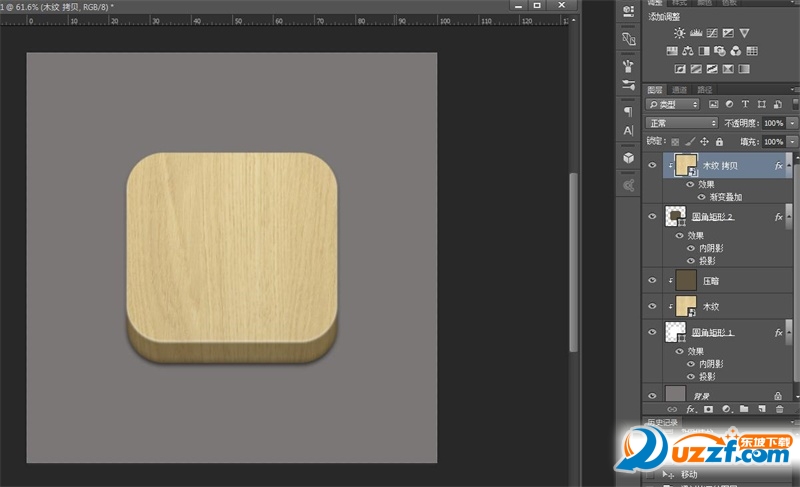The image size is (800, 487).
Task: Click the lock all padlock icon
Action: point(720,142)
